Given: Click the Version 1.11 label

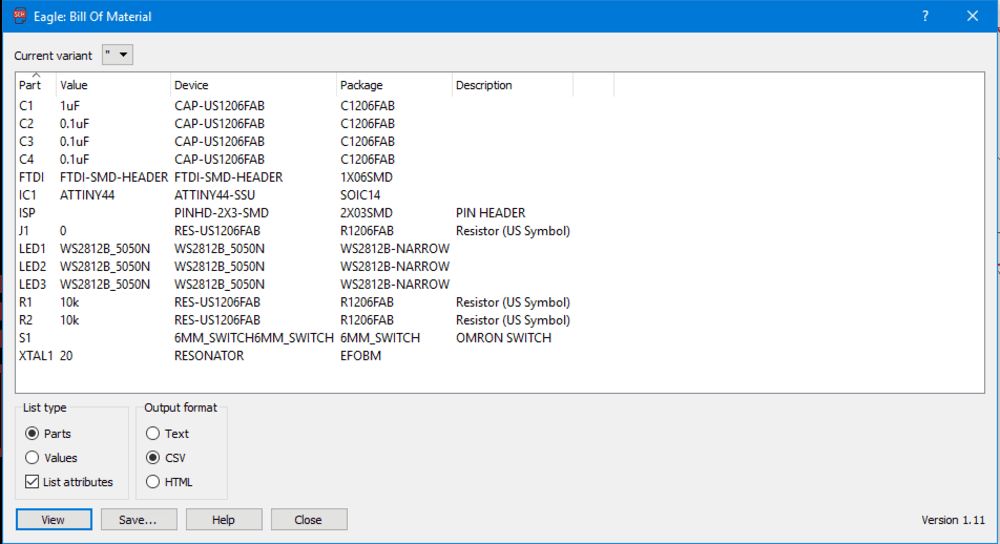Looking at the screenshot, I should (953, 520).
